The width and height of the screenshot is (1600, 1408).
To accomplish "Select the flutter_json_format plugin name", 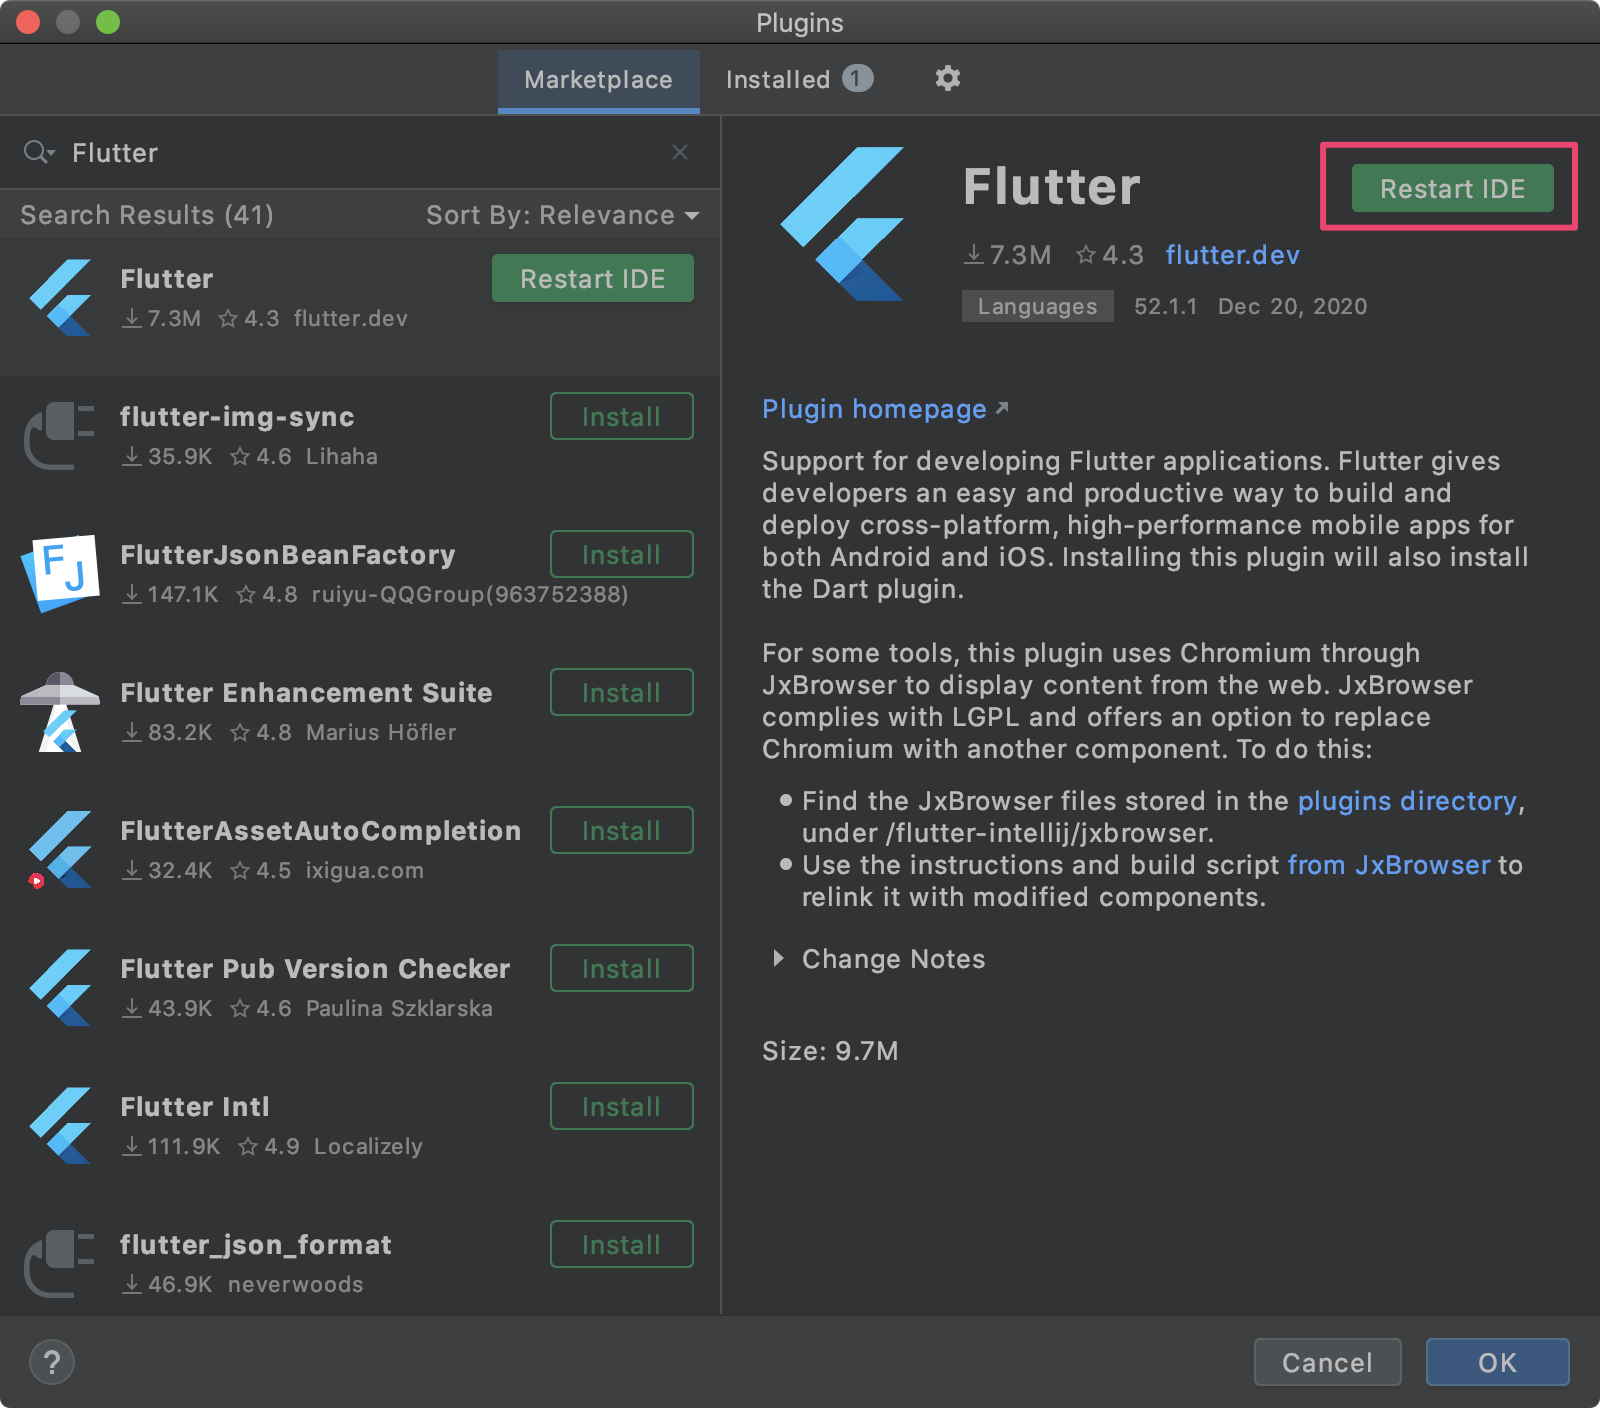I will pyautogui.click(x=255, y=1245).
